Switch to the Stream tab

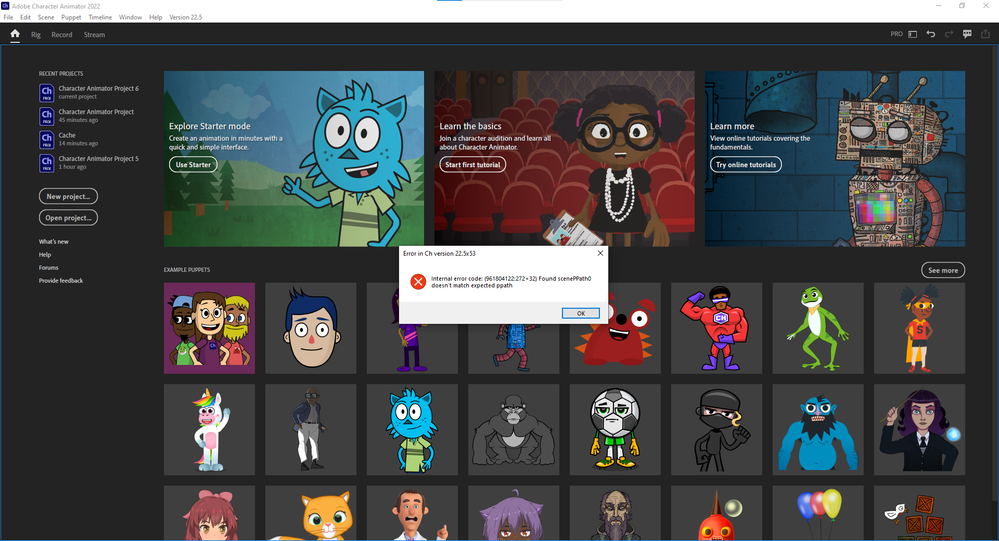[94, 34]
